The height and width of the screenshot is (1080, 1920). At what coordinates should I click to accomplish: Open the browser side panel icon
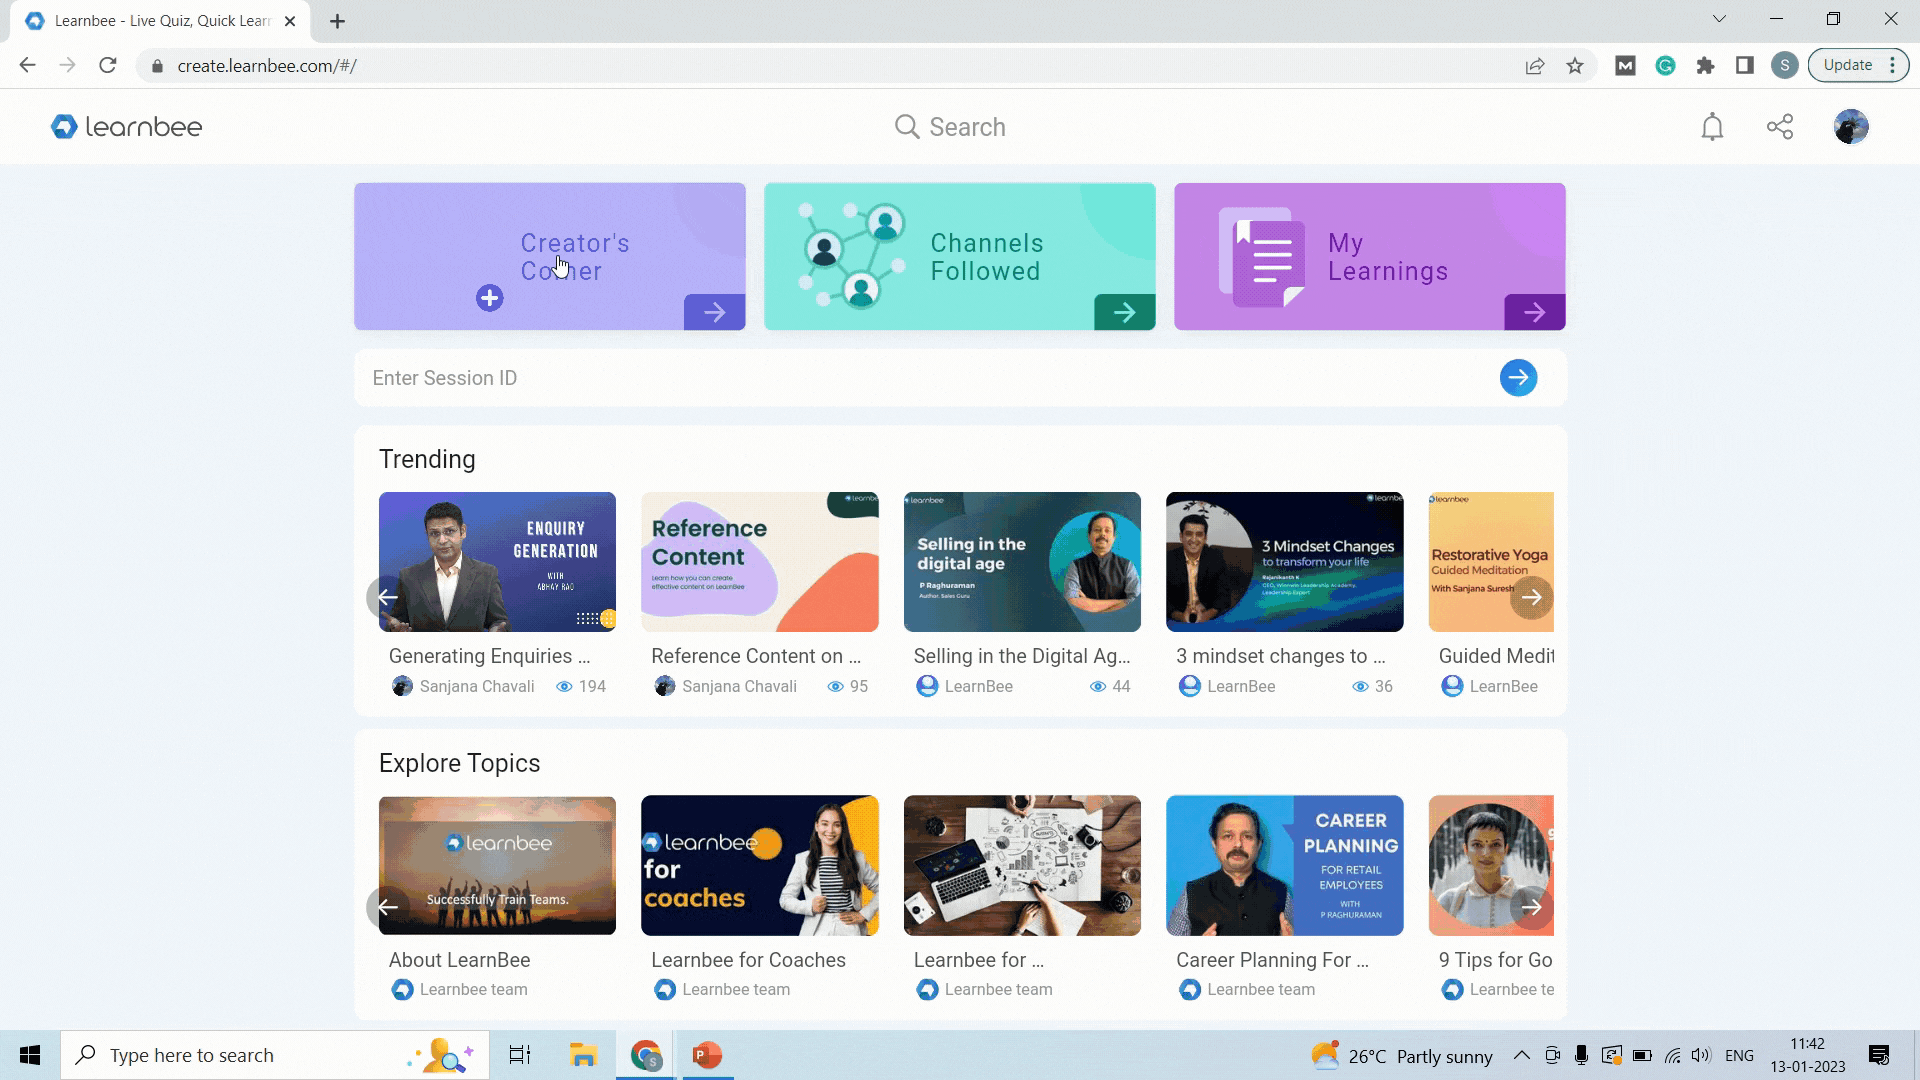[1745, 66]
